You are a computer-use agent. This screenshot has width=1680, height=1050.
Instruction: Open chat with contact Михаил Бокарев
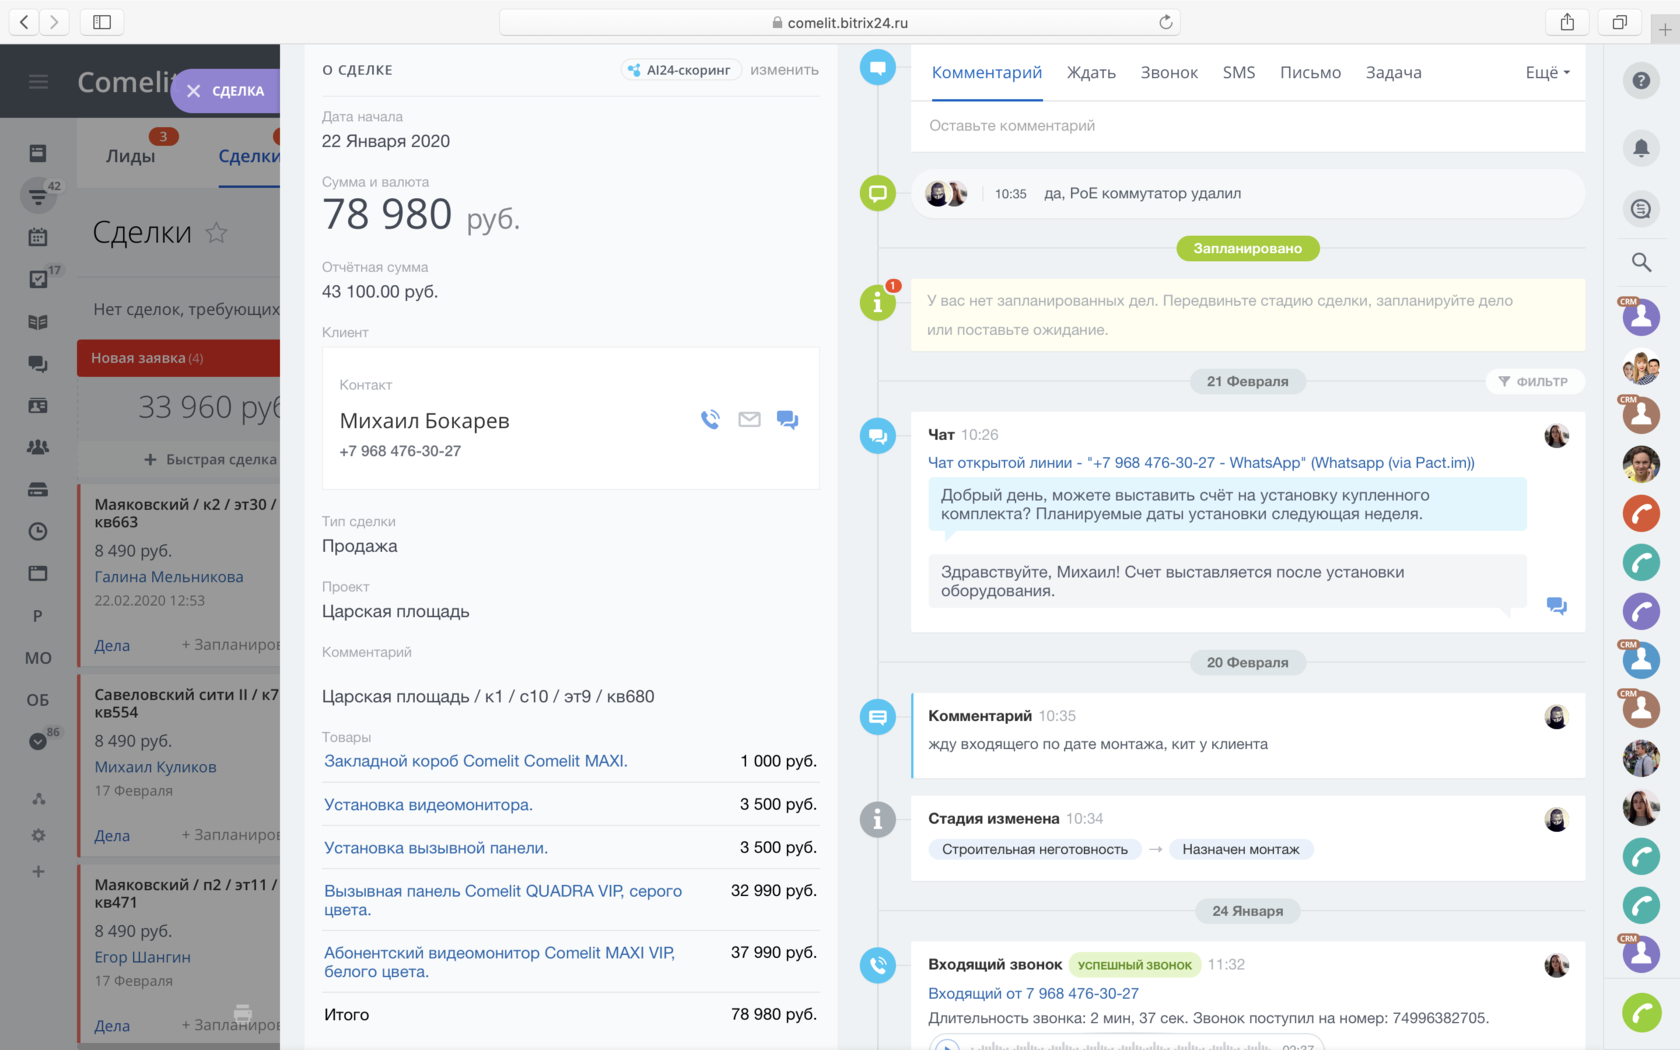[788, 420]
